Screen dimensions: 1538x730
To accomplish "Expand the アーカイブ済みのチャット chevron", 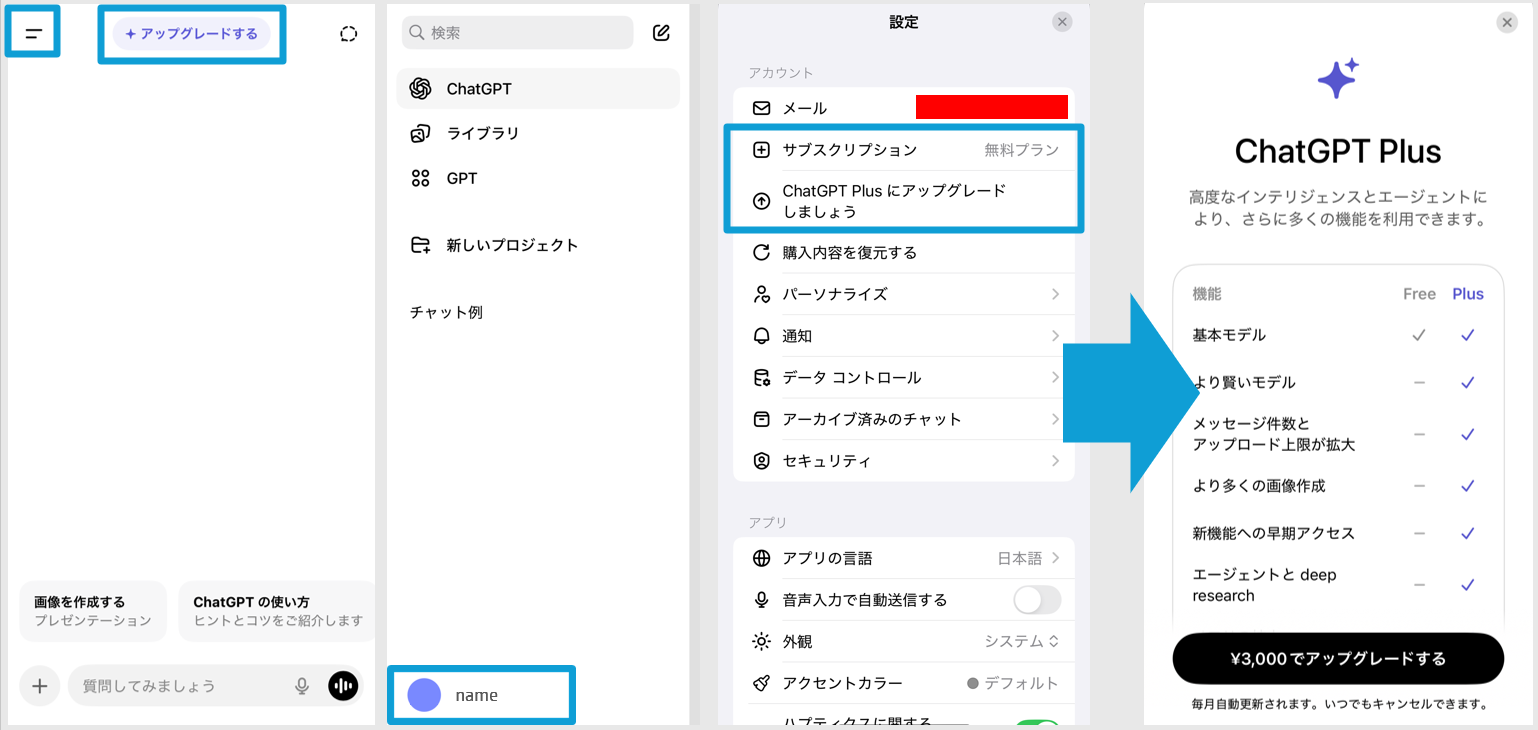I will pyautogui.click(x=1056, y=419).
